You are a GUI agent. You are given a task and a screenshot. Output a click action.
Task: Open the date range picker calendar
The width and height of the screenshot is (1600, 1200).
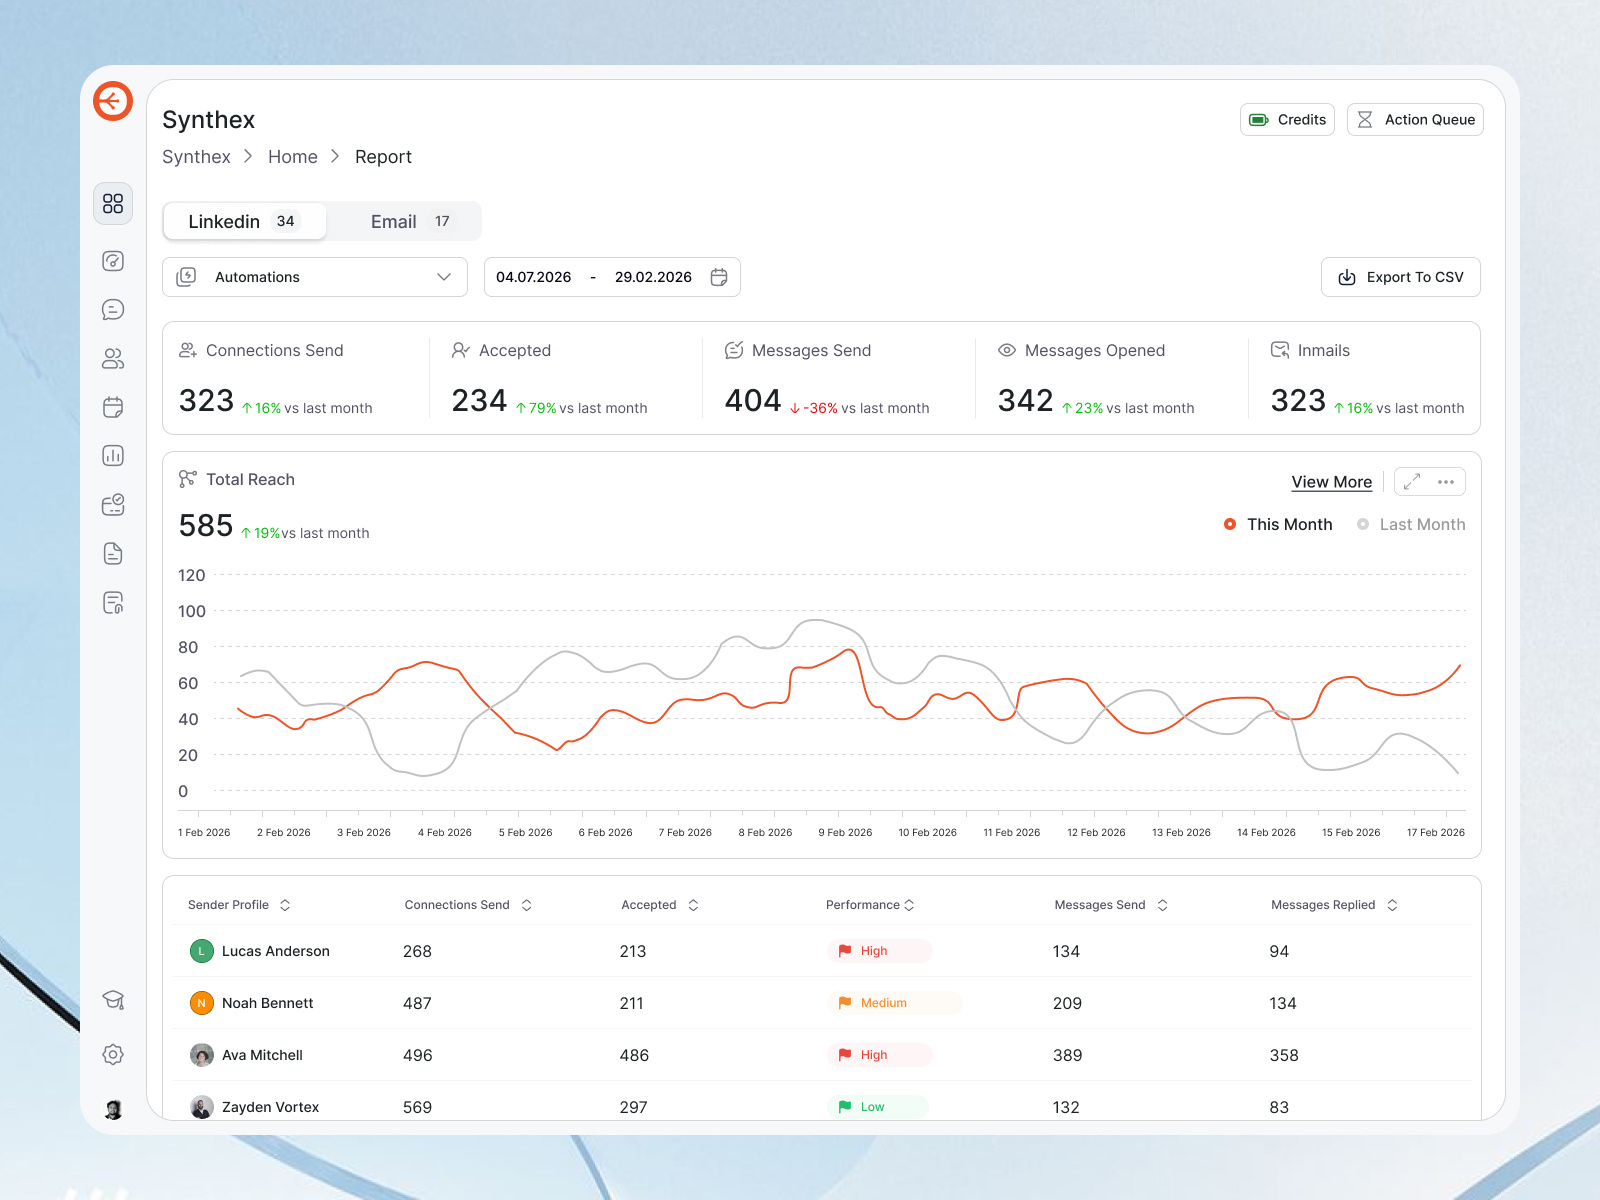coord(719,277)
